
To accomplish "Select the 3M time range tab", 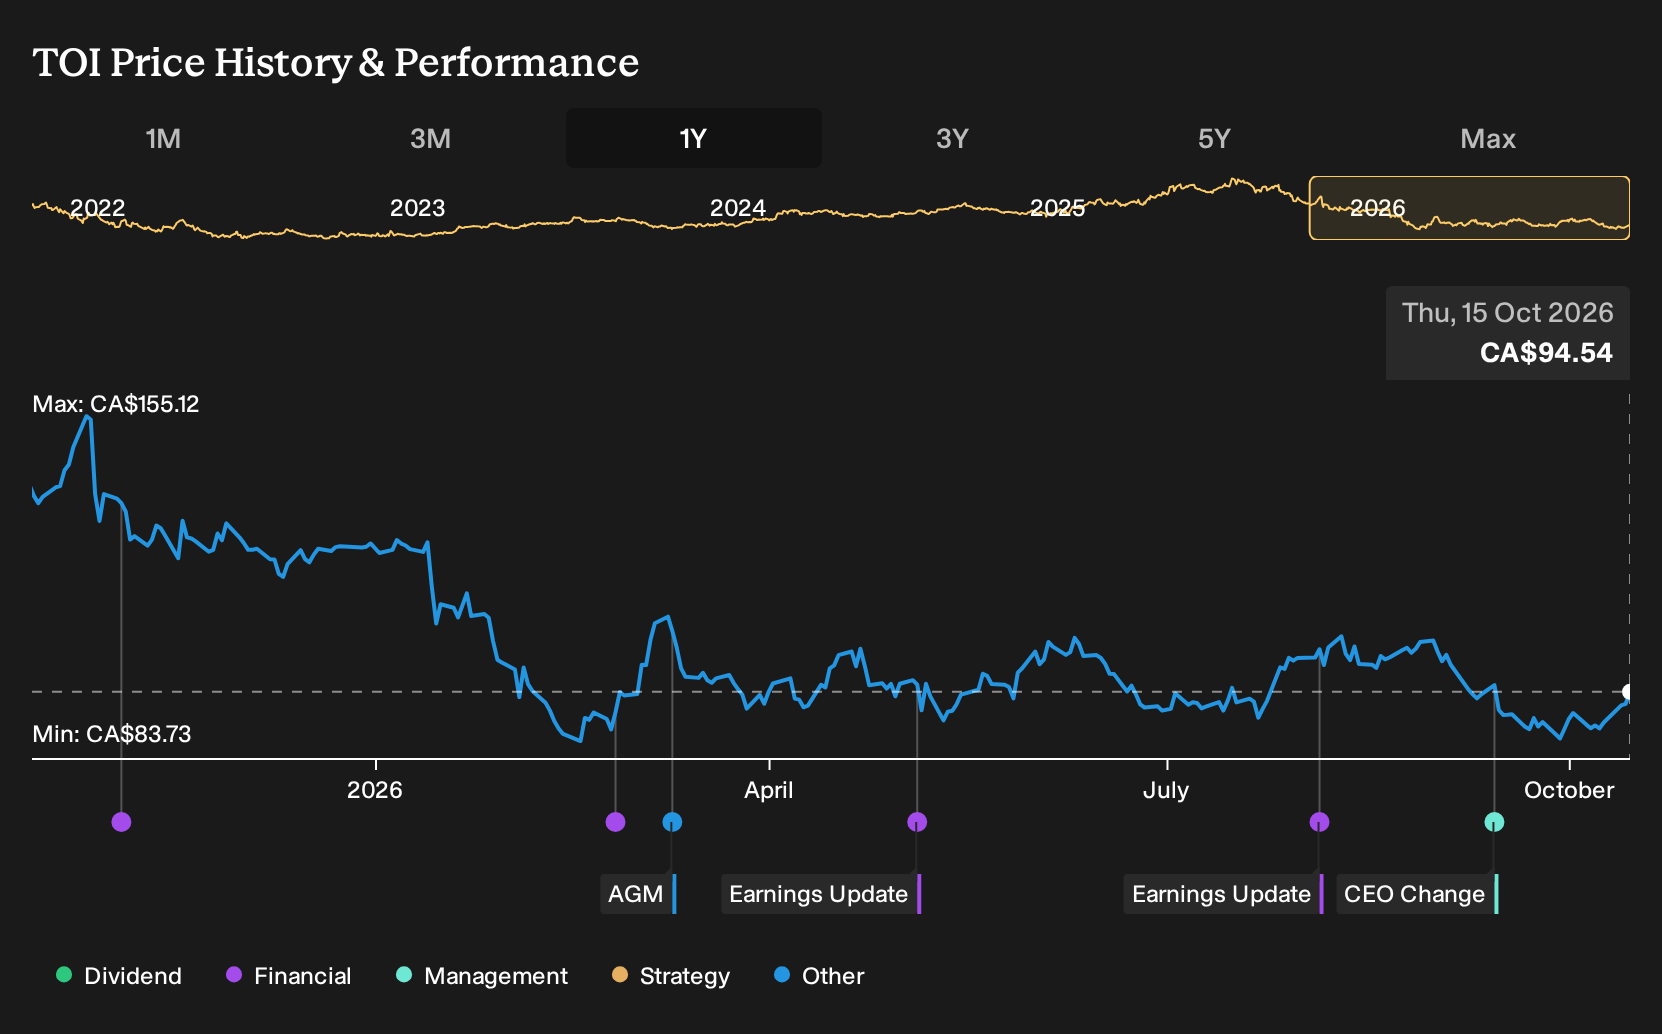I will tap(430, 138).
